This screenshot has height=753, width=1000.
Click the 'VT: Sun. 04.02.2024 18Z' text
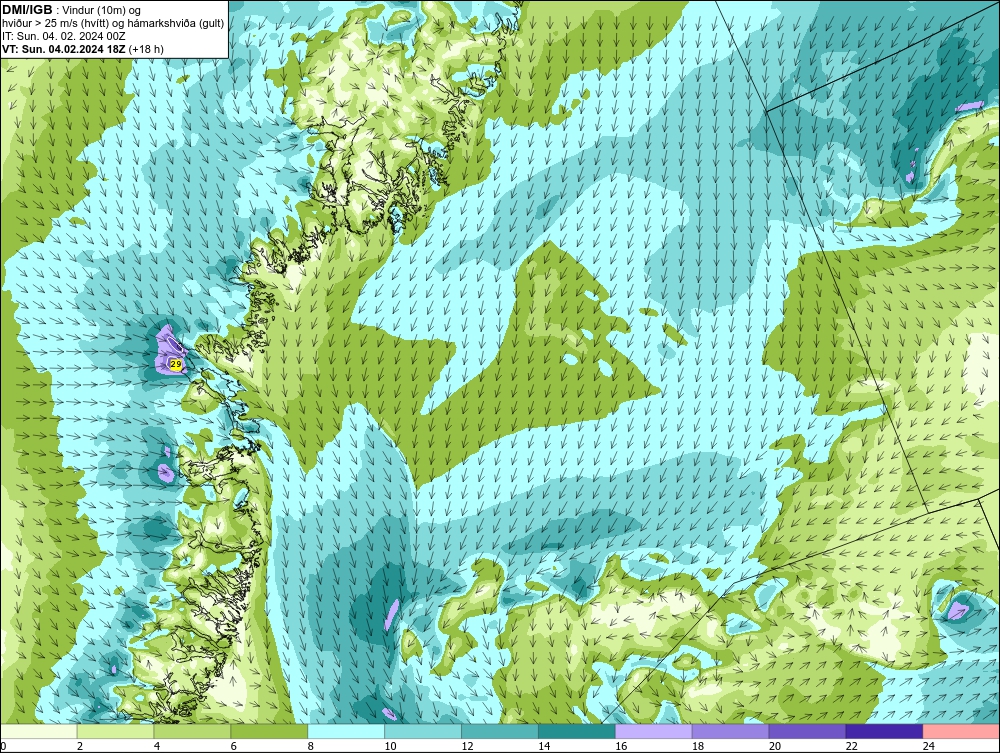(64, 49)
